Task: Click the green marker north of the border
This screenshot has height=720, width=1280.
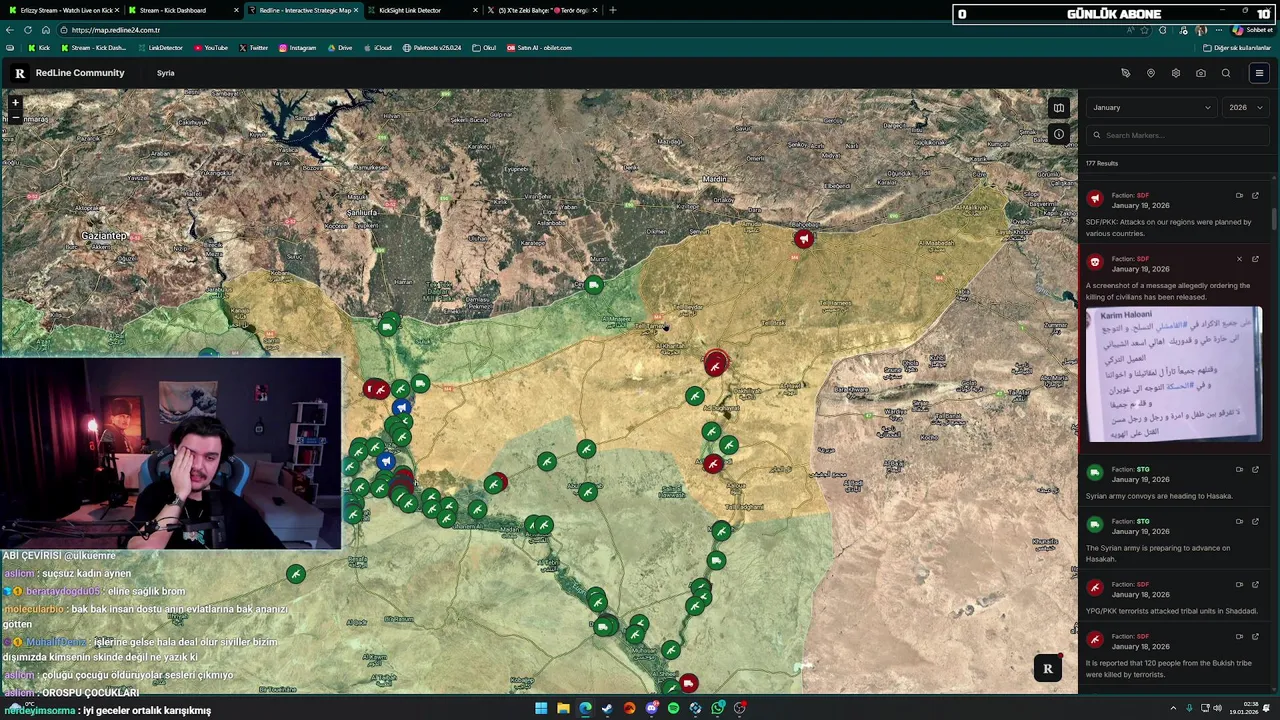Action: pyautogui.click(x=594, y=286)
